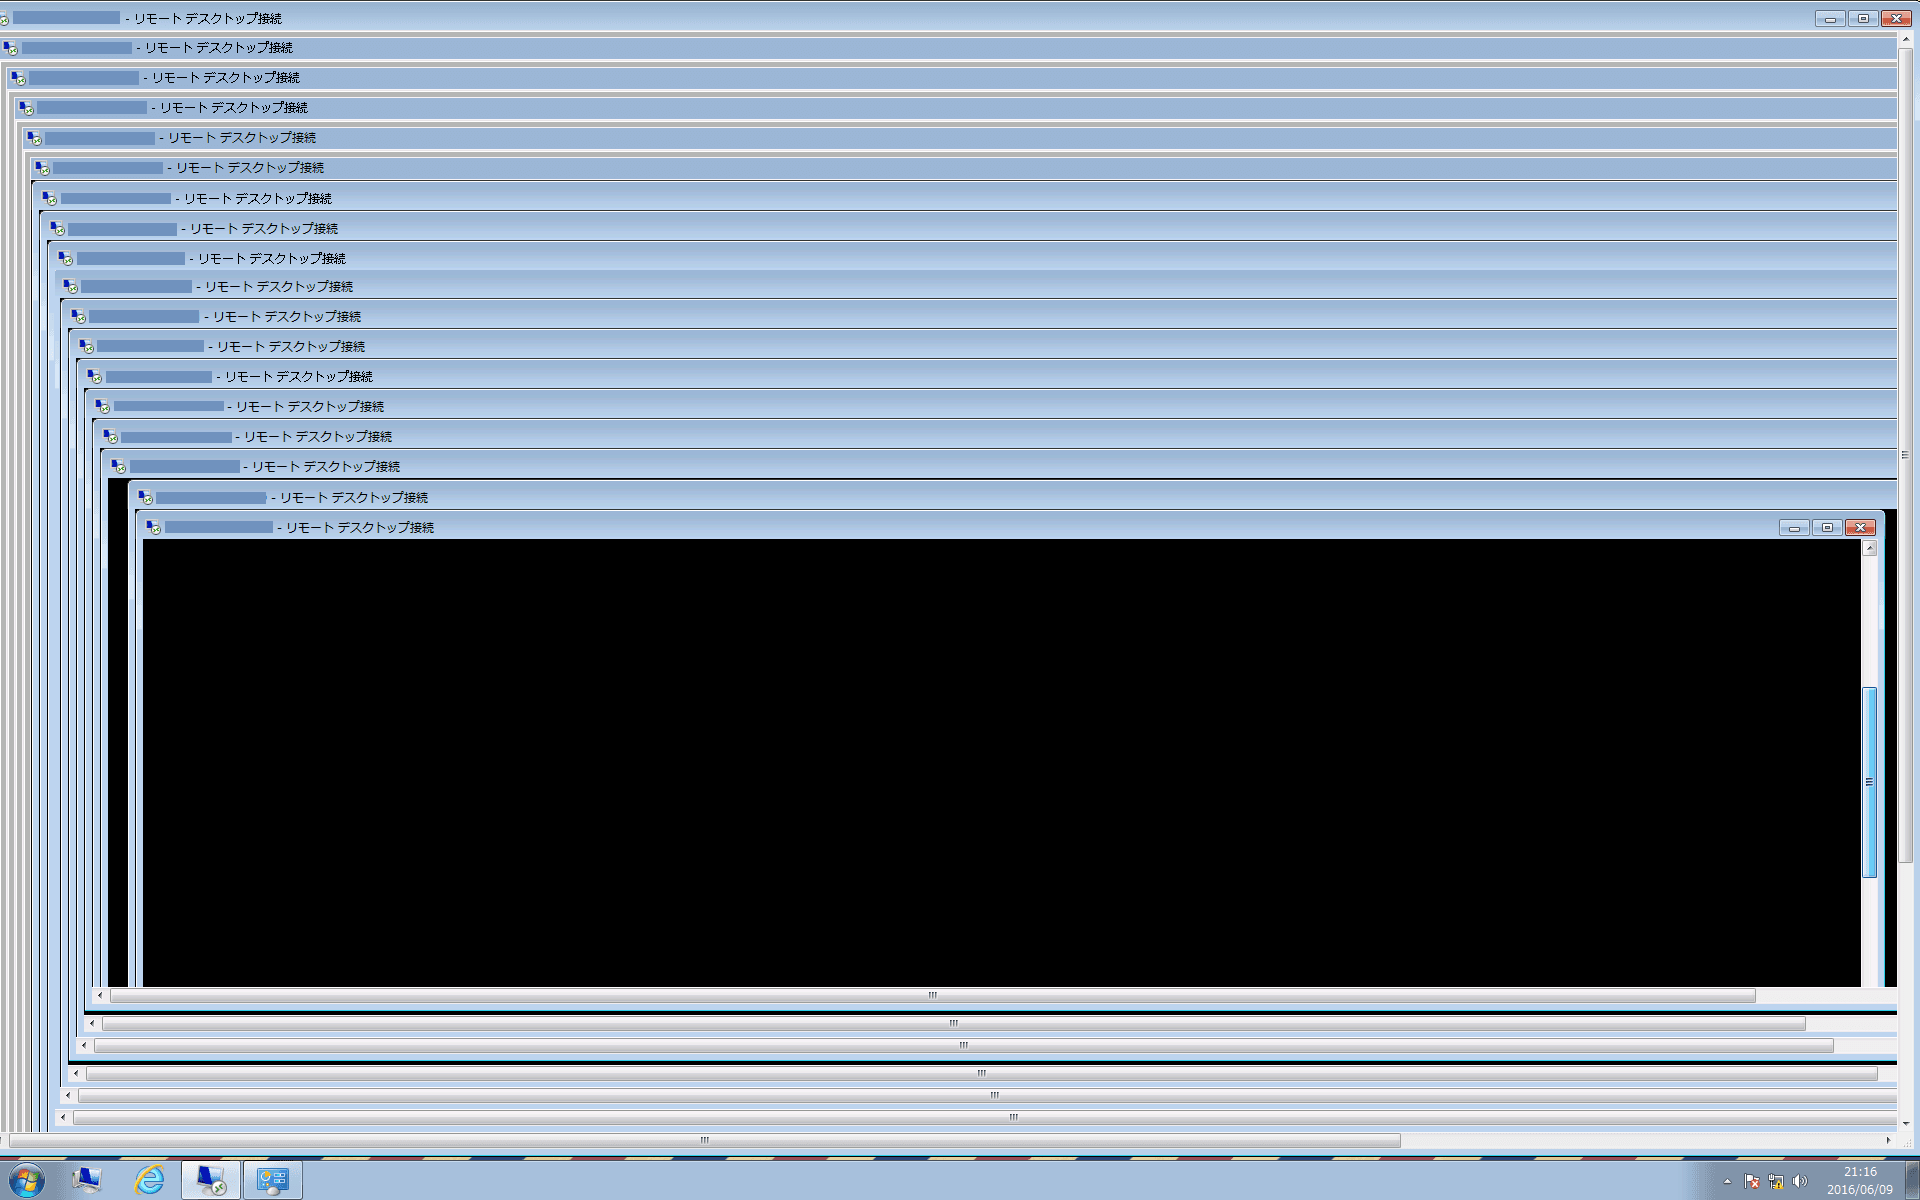Minimize the innermost Remote Desktop window

coord(1794,527)
